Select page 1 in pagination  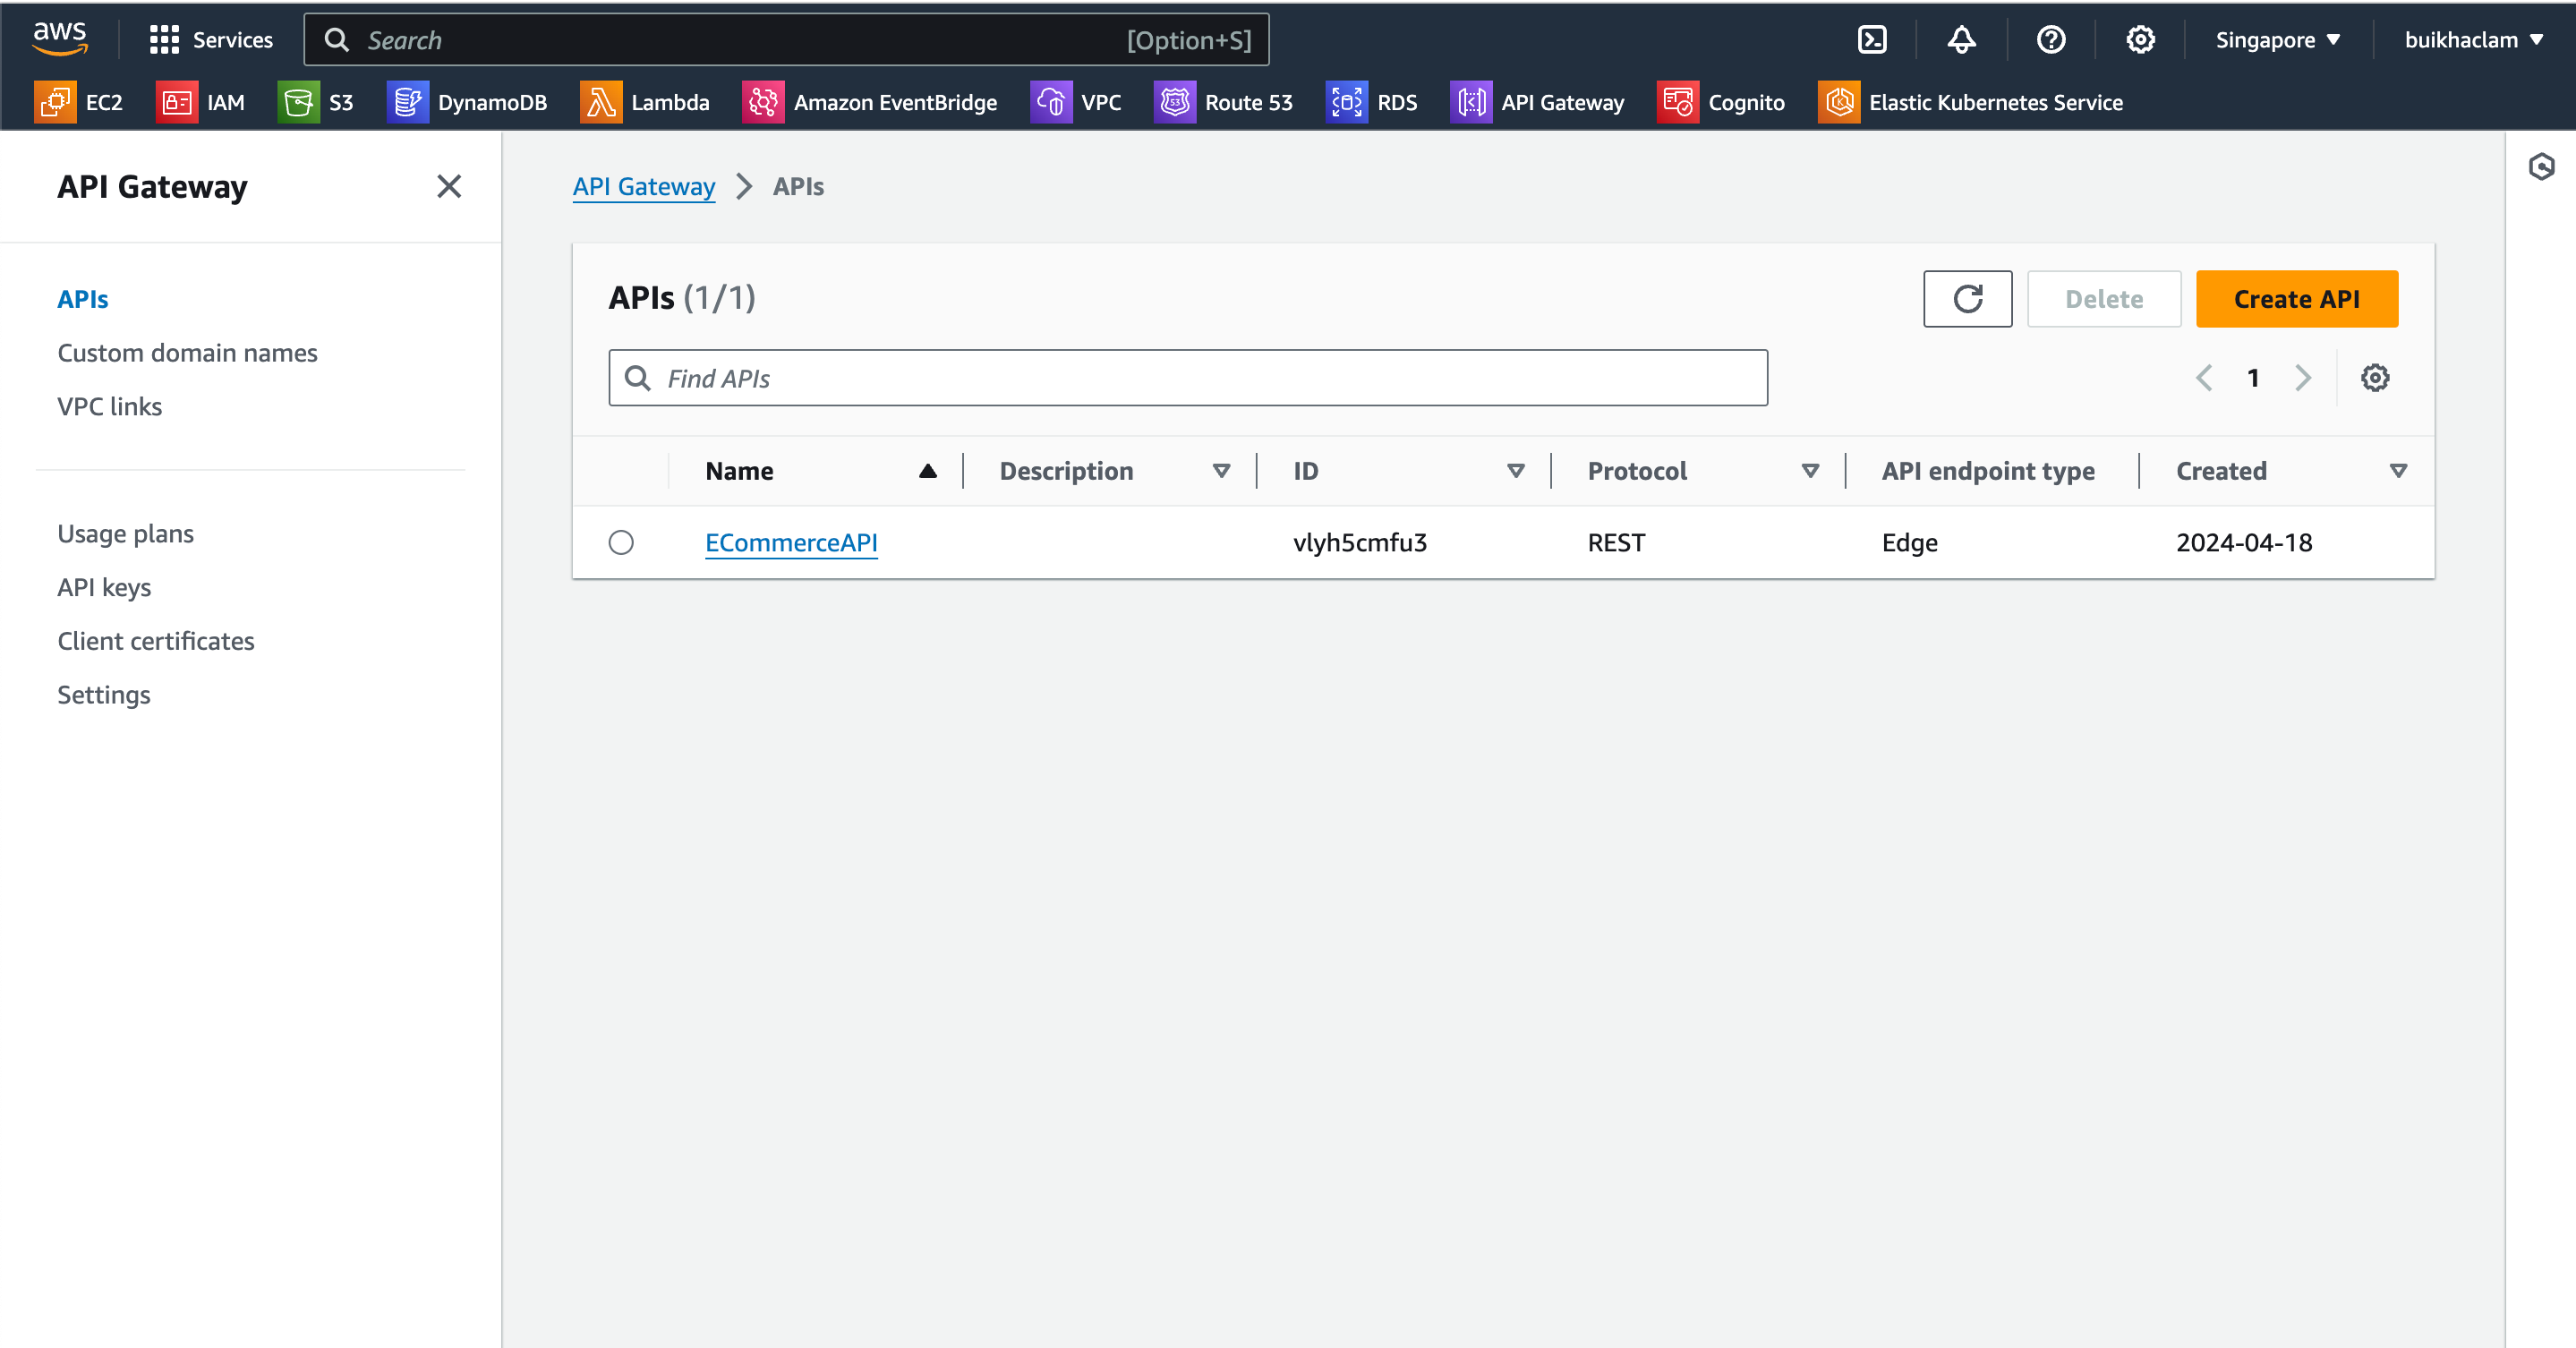click(2253, 378)
